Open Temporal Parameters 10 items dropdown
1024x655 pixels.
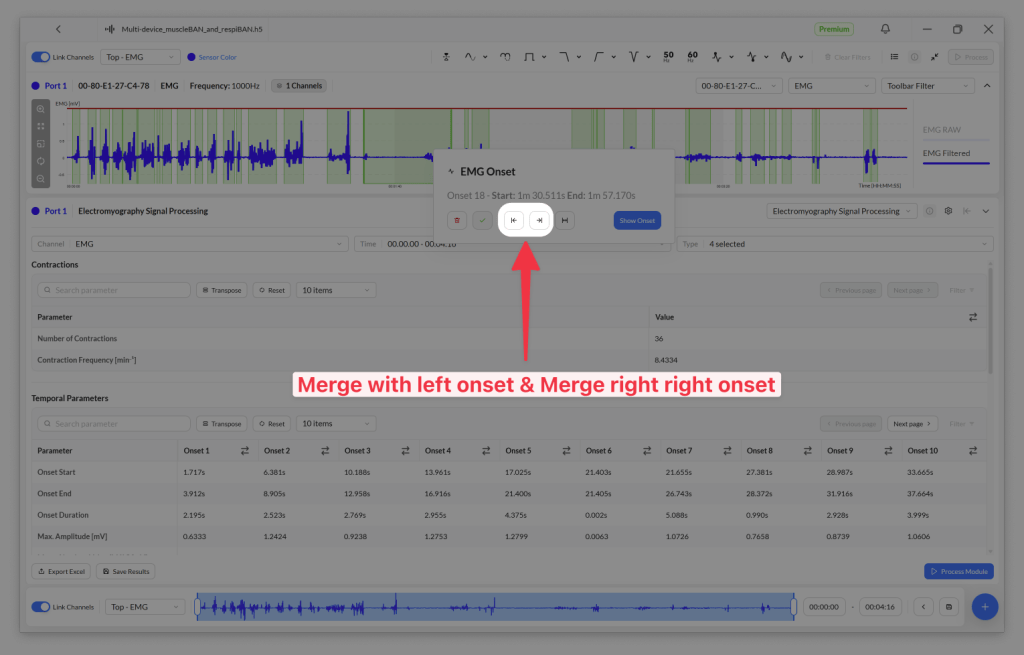[x=336, y=424]
